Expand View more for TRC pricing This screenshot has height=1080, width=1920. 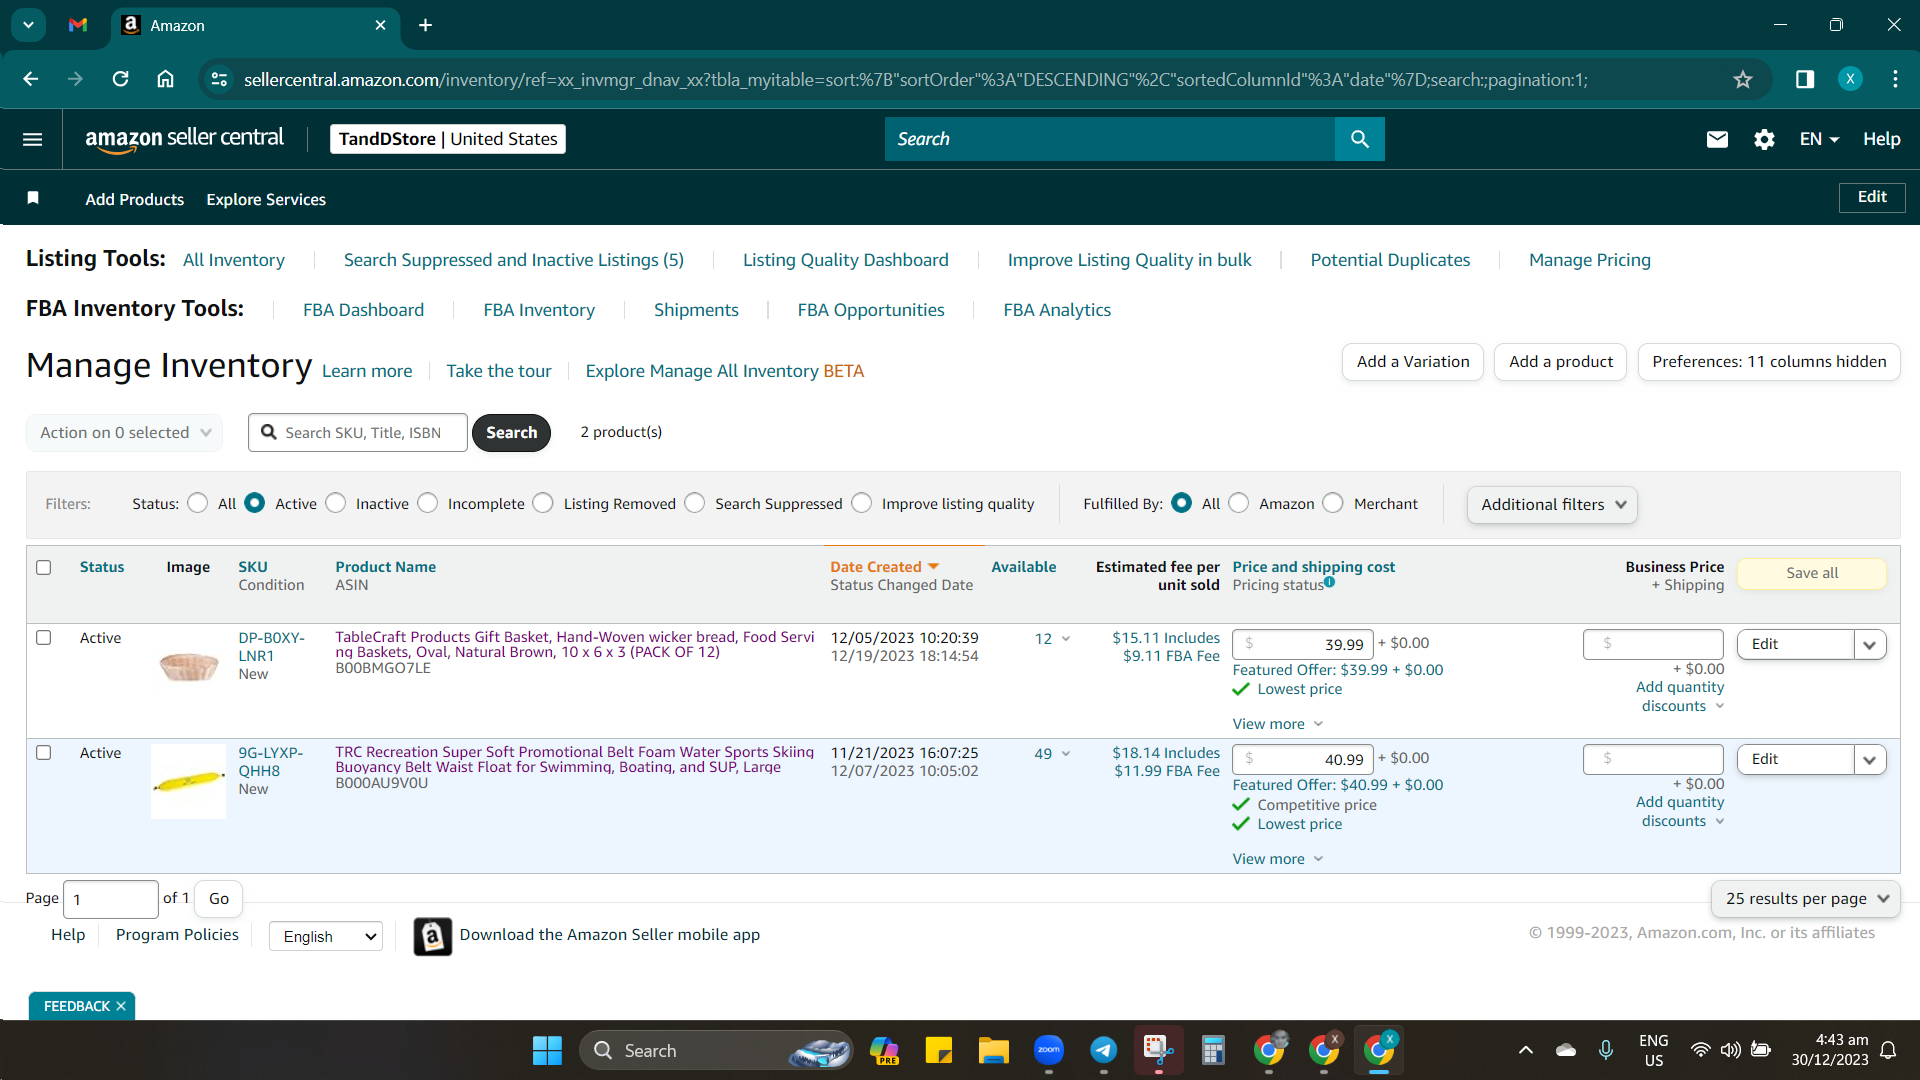(1277, 859)
